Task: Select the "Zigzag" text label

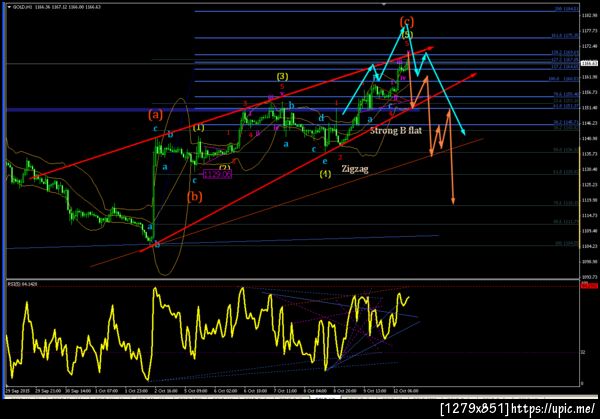Action: (x=355, y=169)
